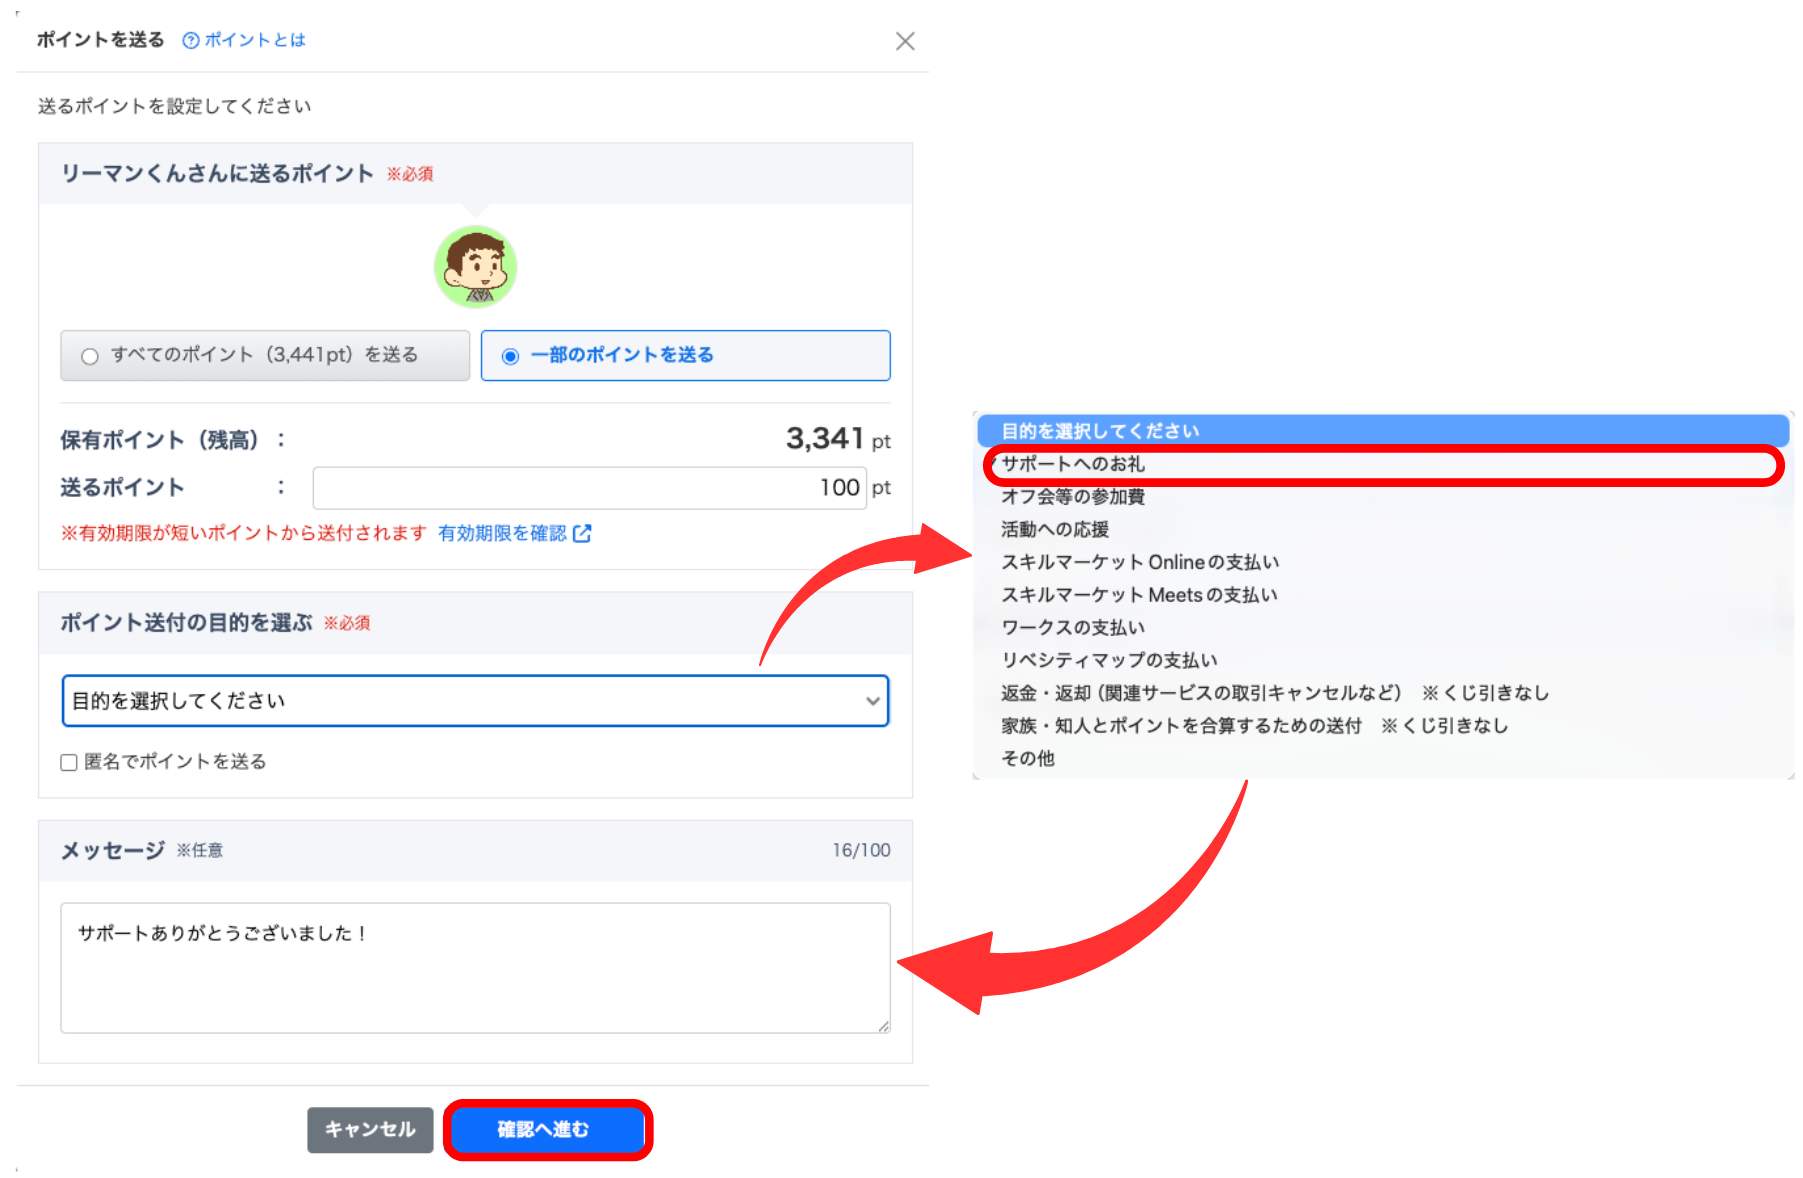Click the help icon beside ポイントとは
This screenshot has height=1178, width=1803.
(x=189, y=40)
